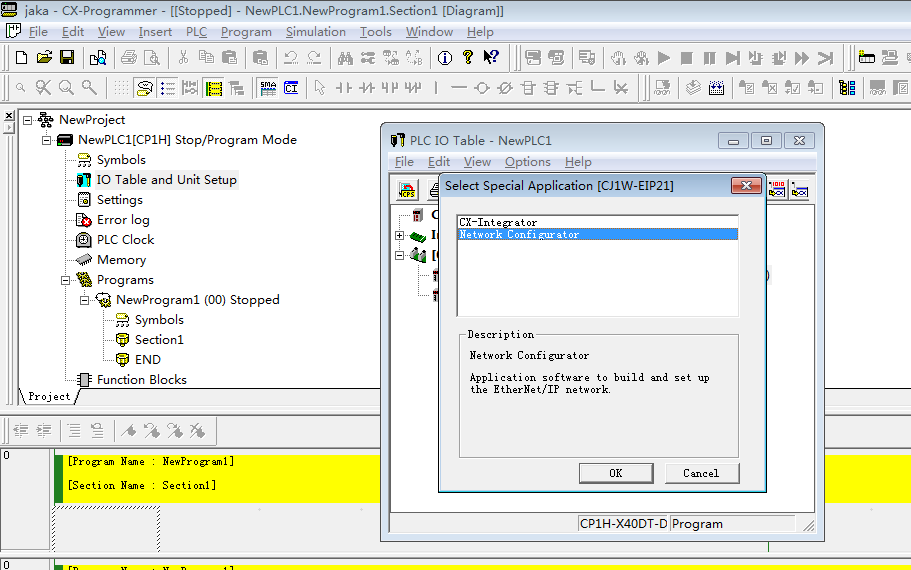Select the arrow pointer selection tool
This screenshot has width=911, height=570.
pos(319,88)
